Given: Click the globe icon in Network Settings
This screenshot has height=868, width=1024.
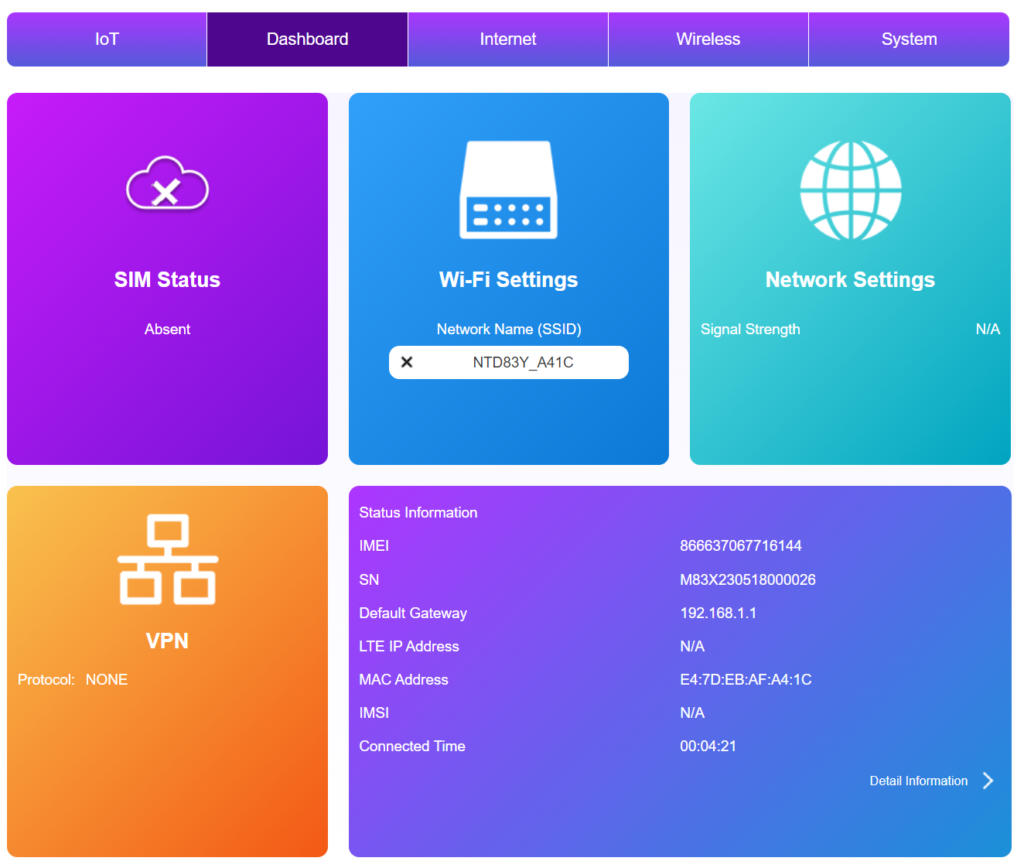Looking at the screenshot, I should point(850,190).
